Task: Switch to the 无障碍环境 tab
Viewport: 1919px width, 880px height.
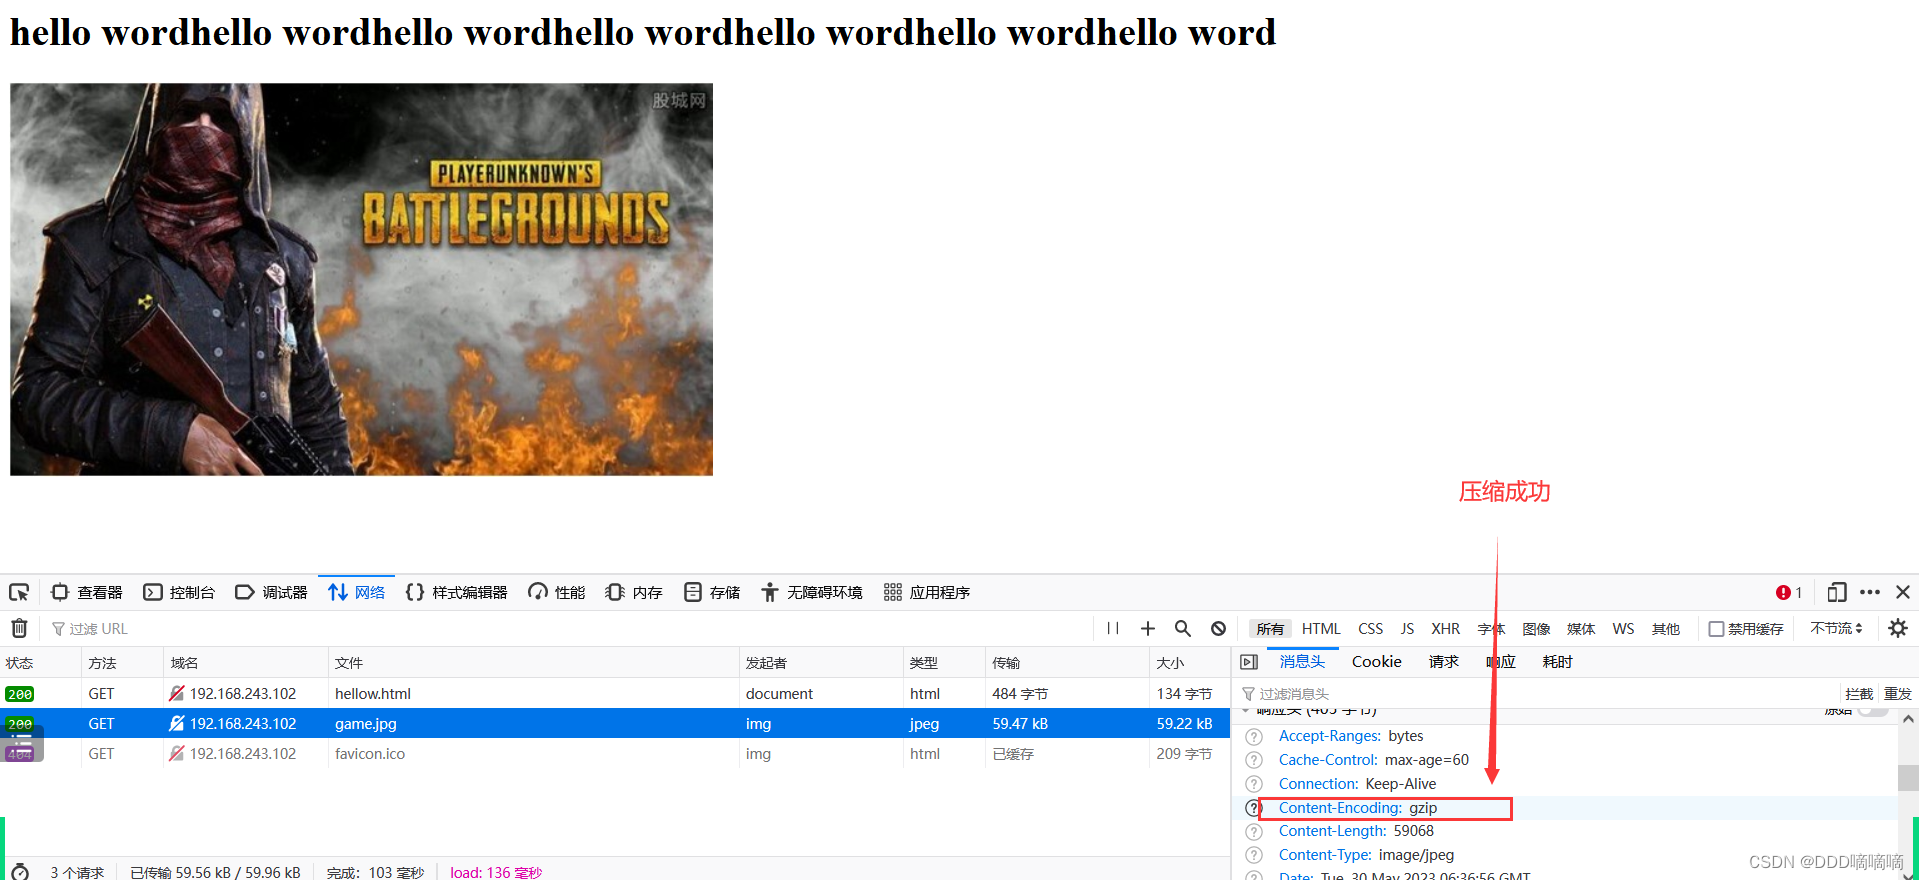Action: click(x=812, y=592)
